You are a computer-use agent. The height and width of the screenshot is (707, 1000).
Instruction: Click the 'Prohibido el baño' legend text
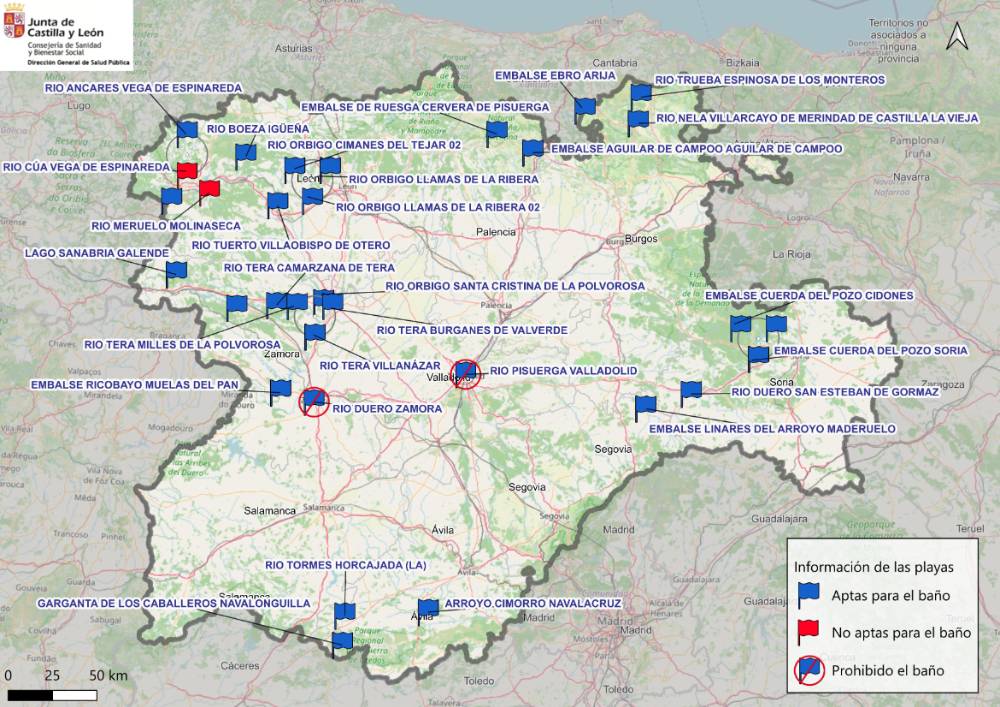888,670
